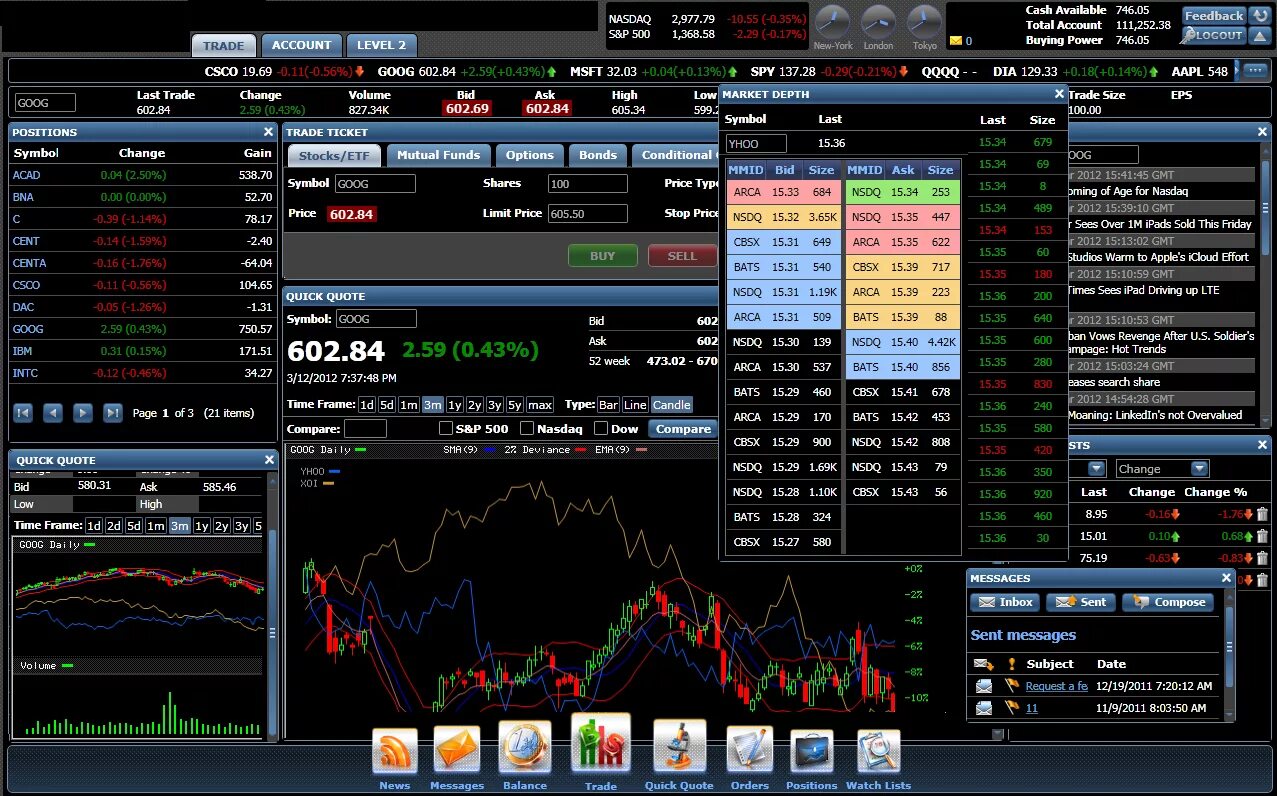This screenshot has width=1277, height=796.
Task: Click the Logout button
Action: pyautogui.click(x=1214, y=35)
